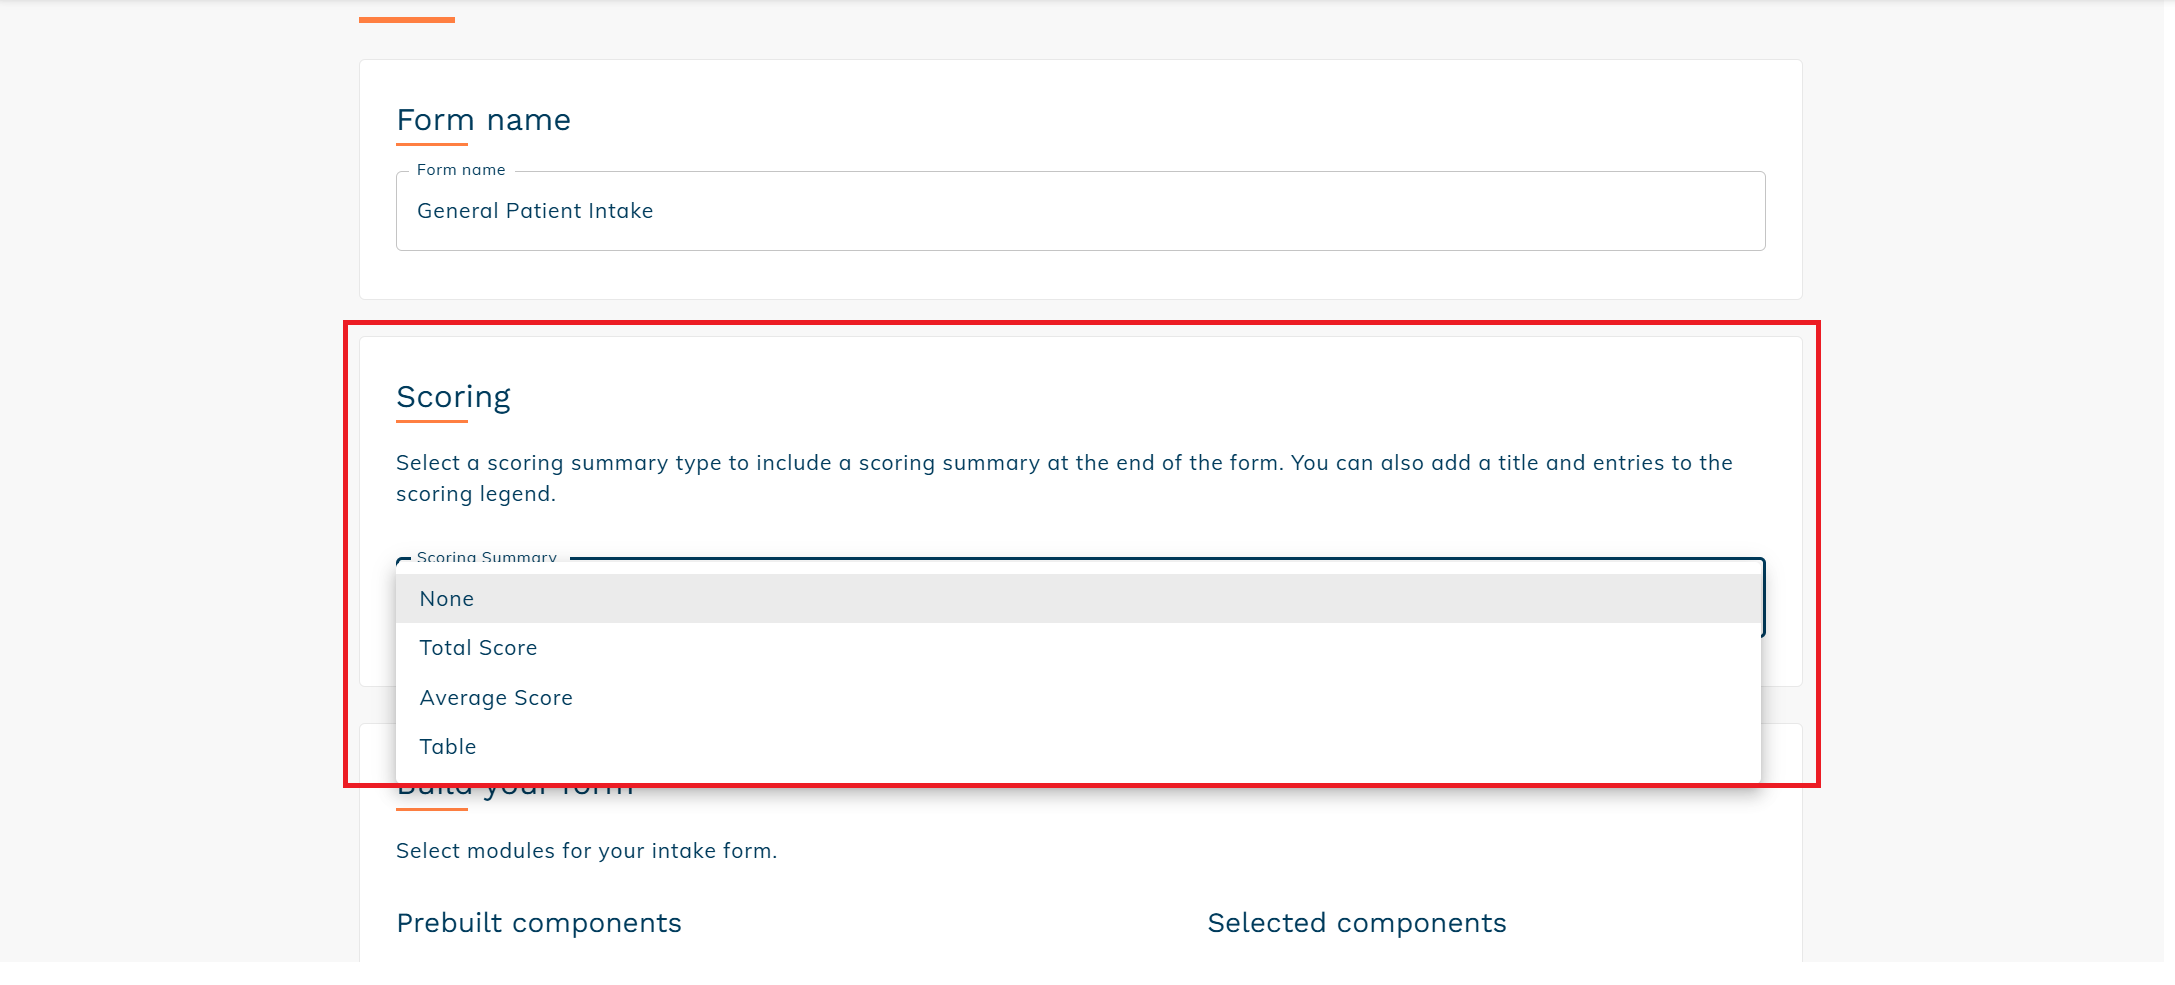
Task: Click the 'Select modules for your intake form' text
Action: 586,851
